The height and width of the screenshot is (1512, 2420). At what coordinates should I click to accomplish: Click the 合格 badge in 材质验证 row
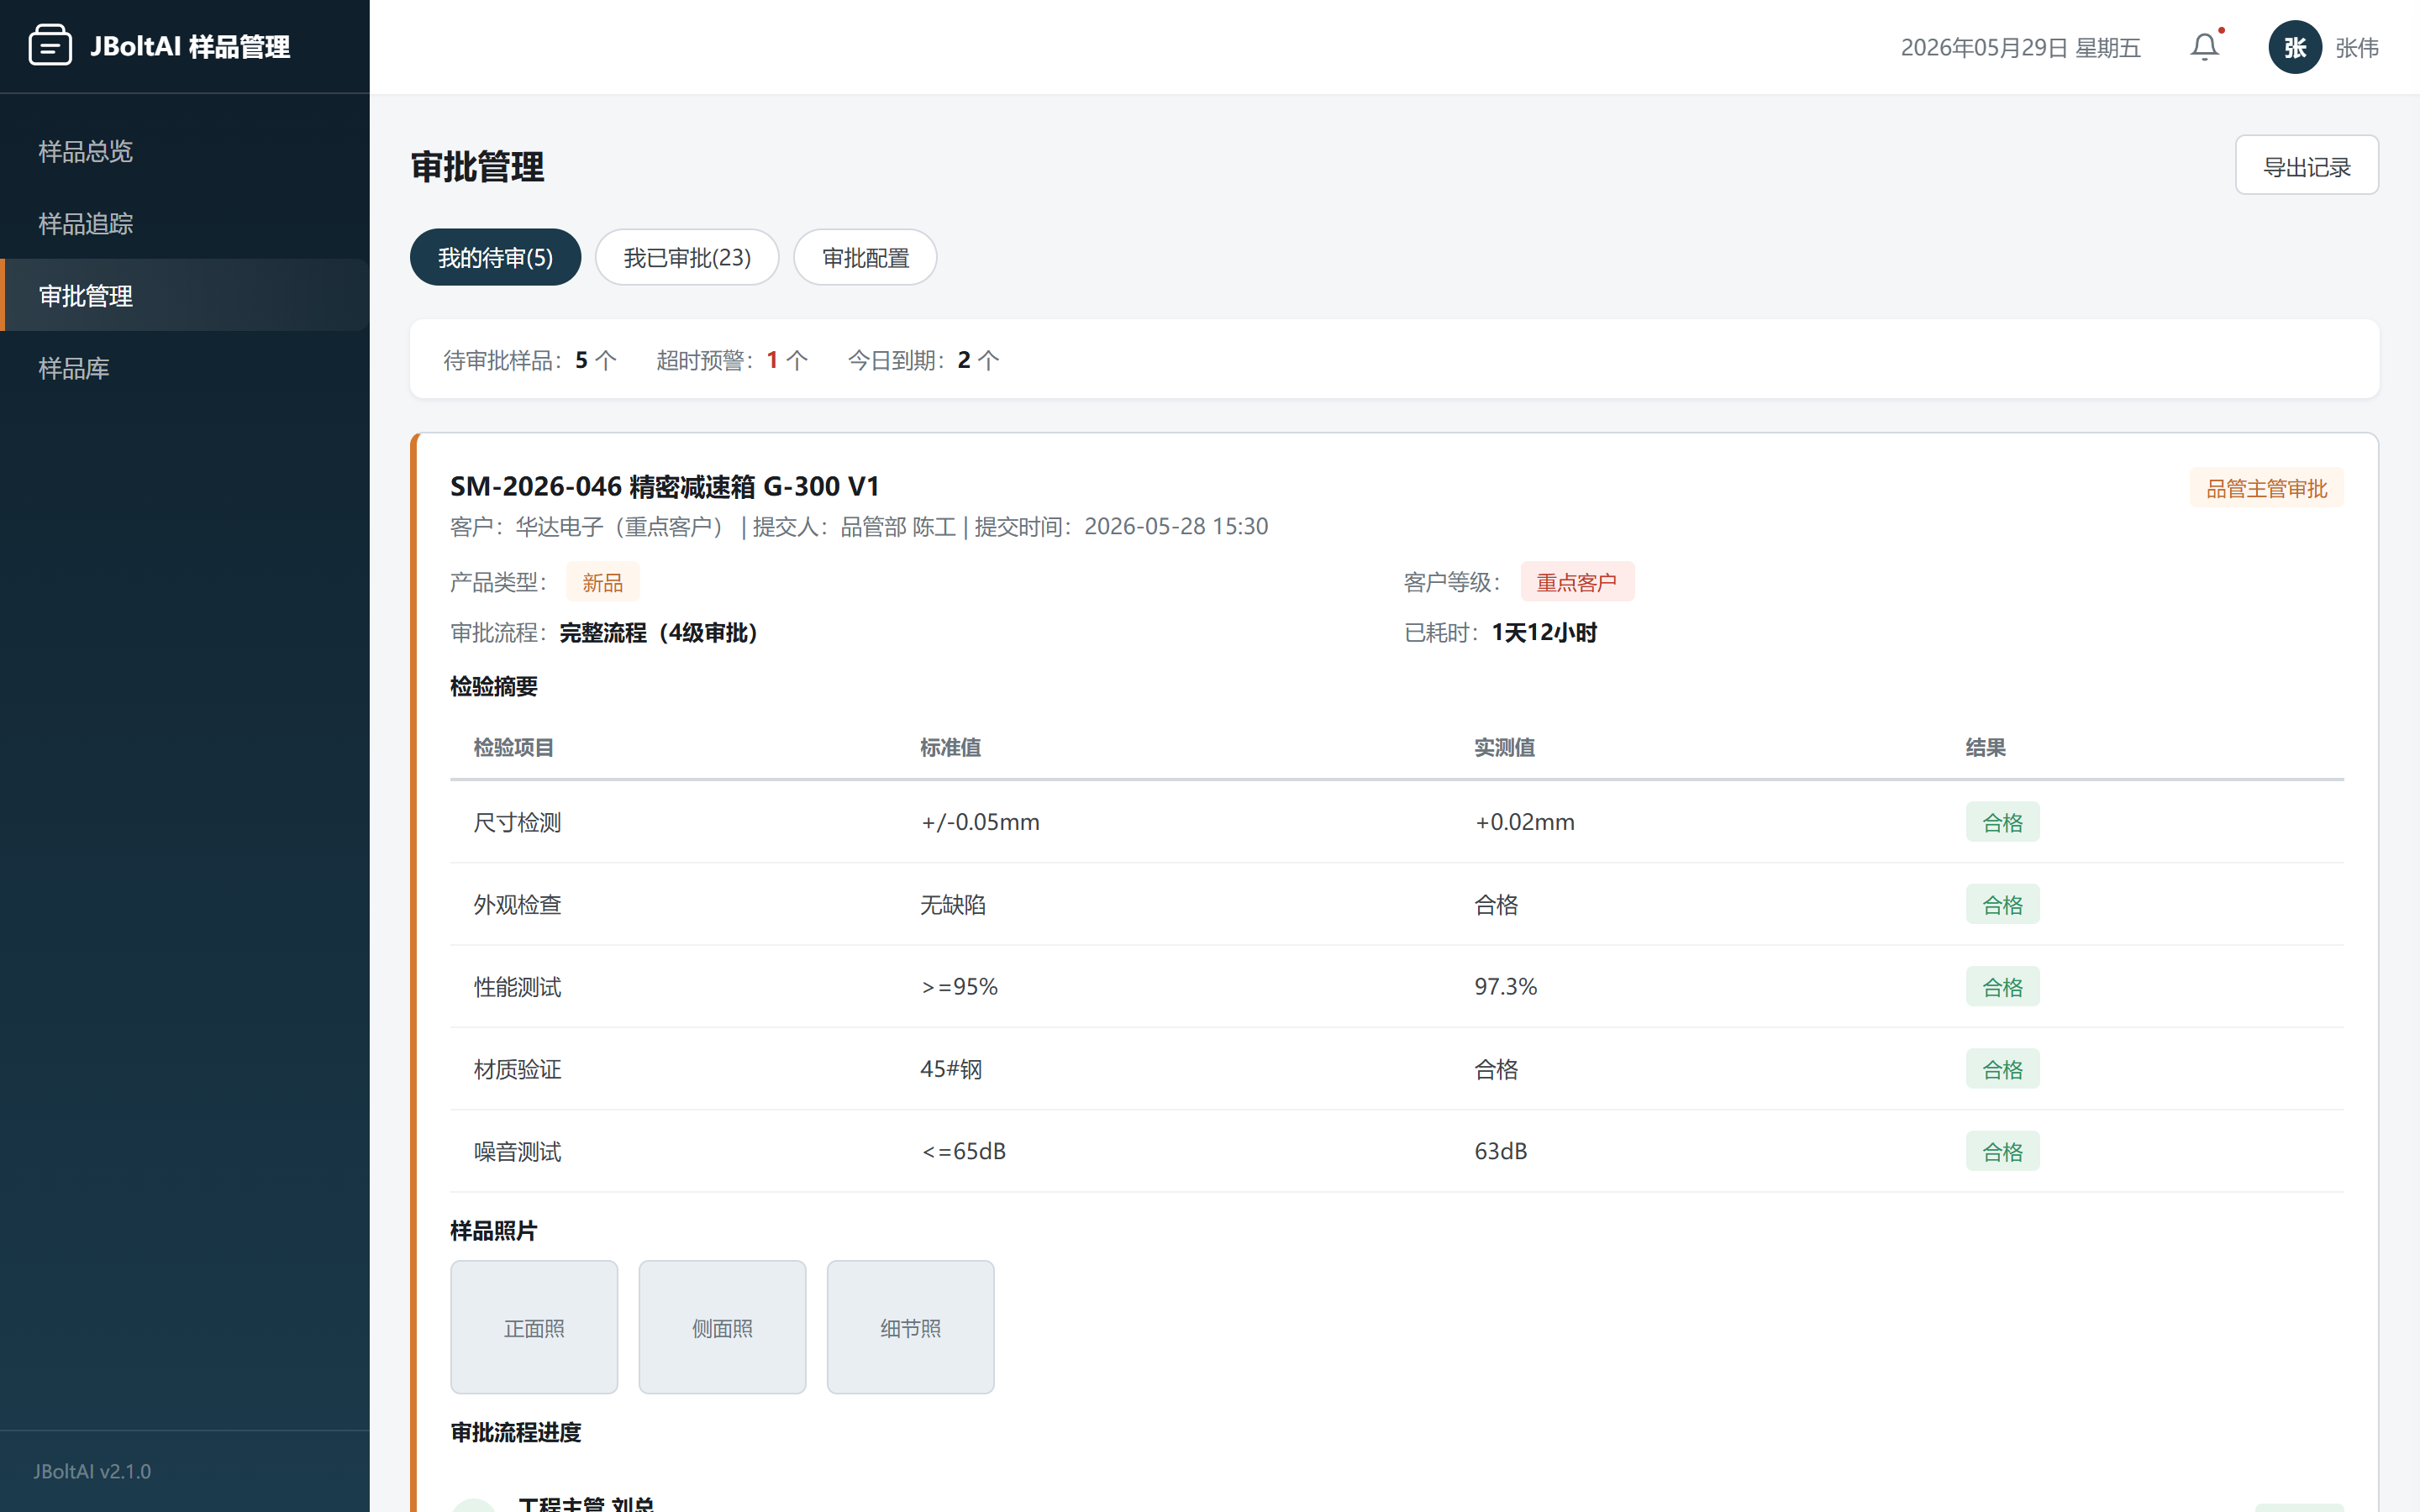tap(2002, 1069)
